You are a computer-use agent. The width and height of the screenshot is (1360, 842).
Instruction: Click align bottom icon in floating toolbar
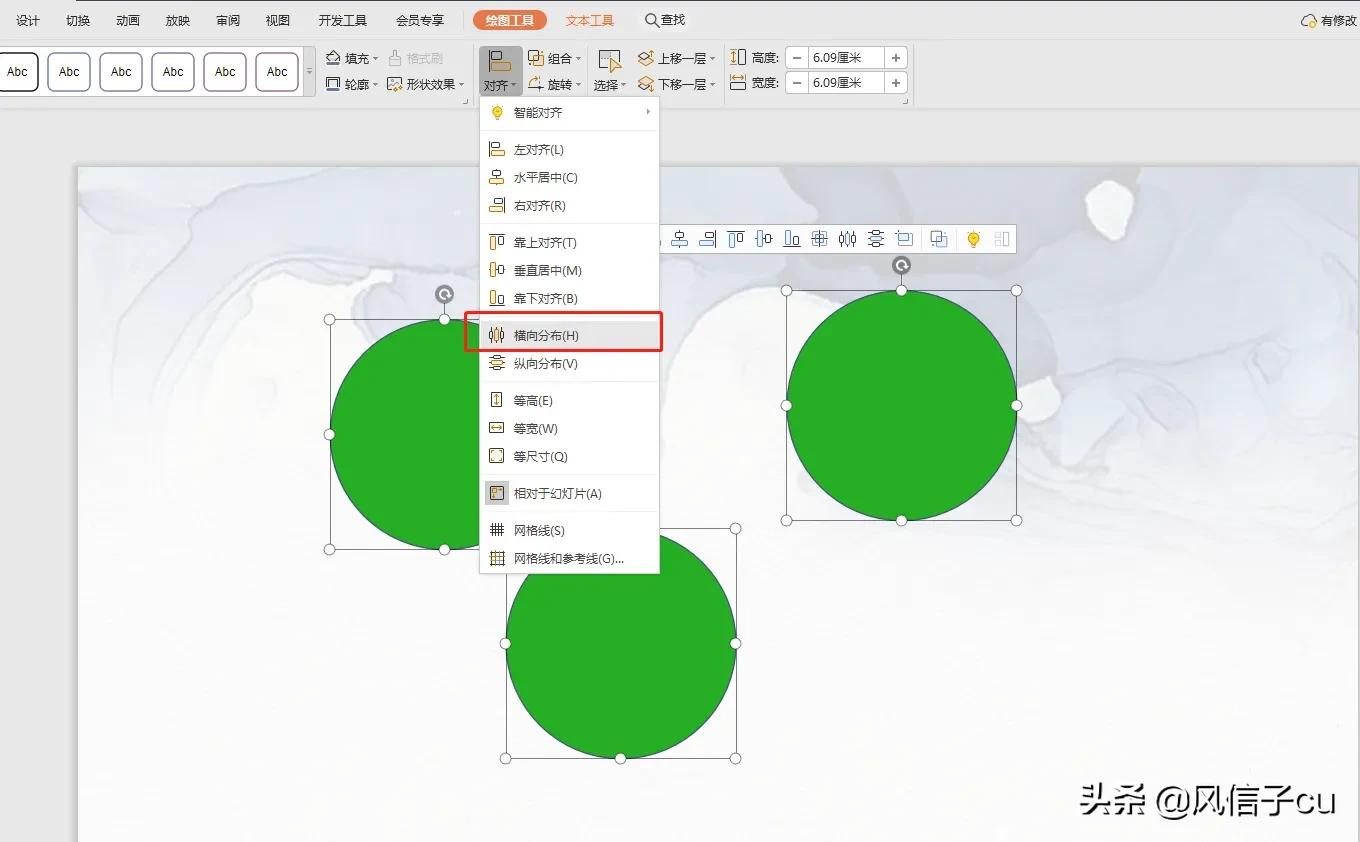click(x=792, y=239)
